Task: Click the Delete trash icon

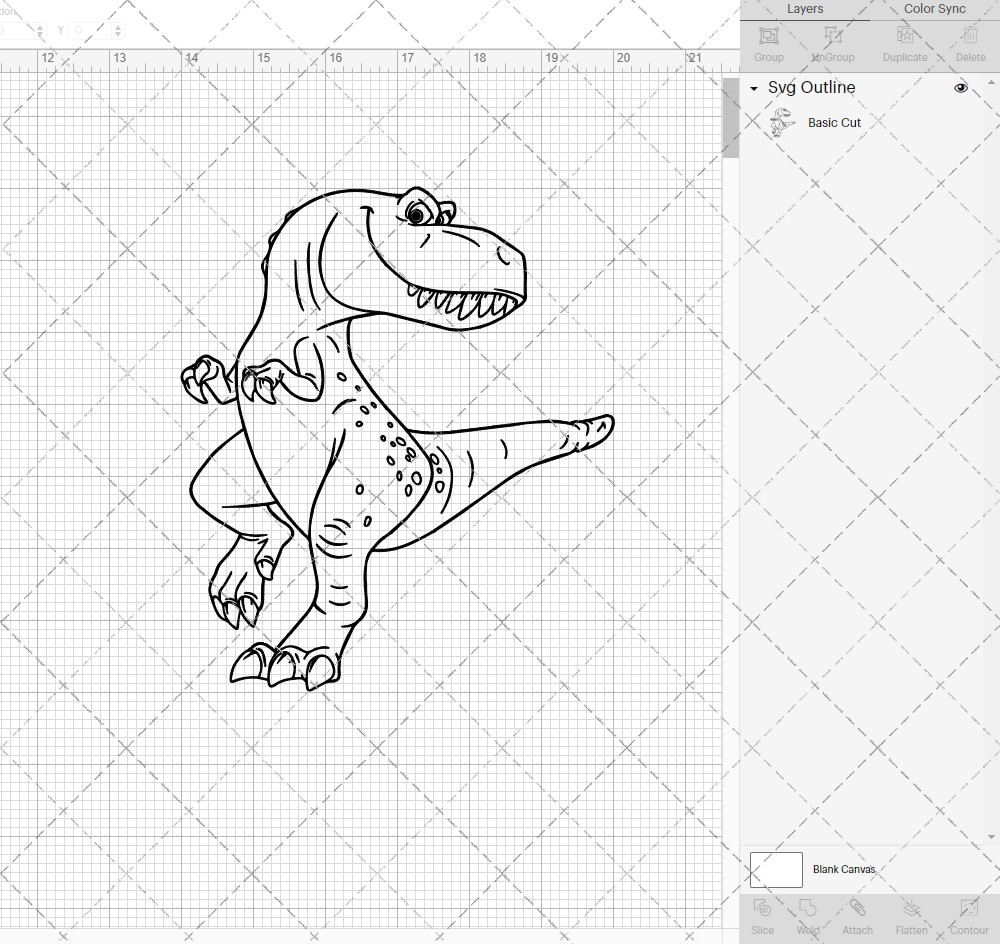Action: (969, 43)
